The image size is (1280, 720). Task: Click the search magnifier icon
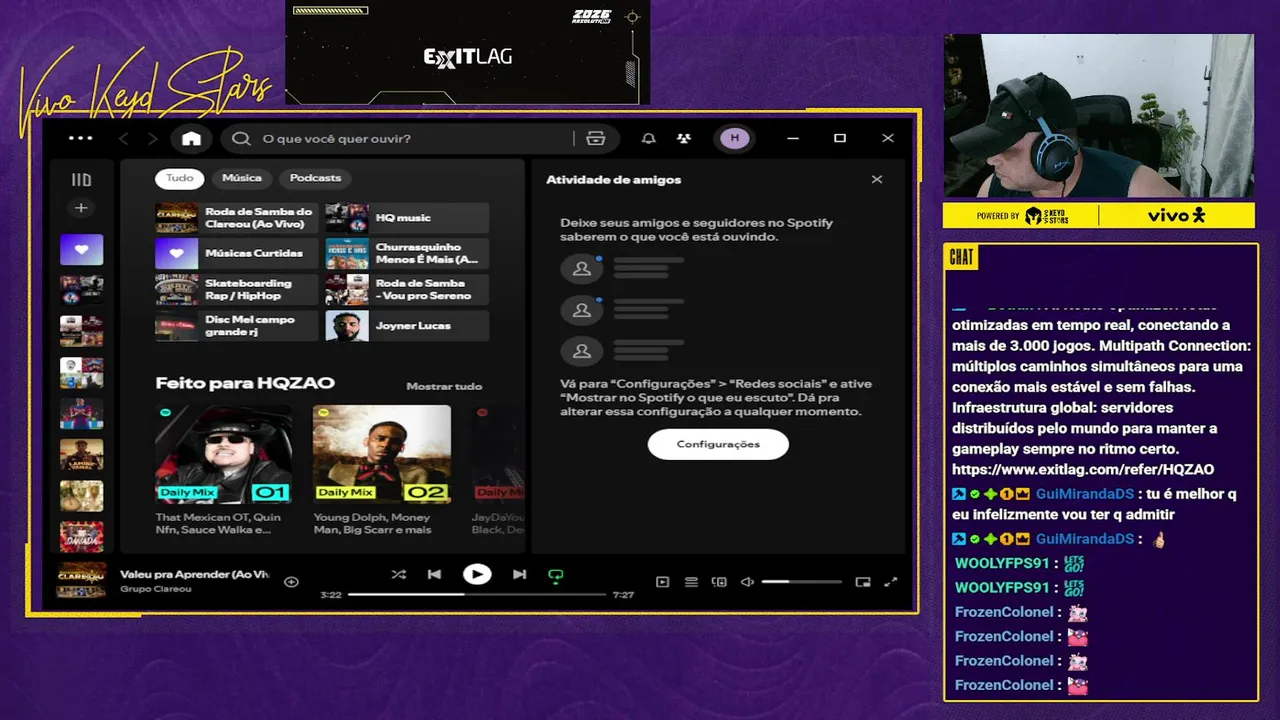(x=241, y=138)
